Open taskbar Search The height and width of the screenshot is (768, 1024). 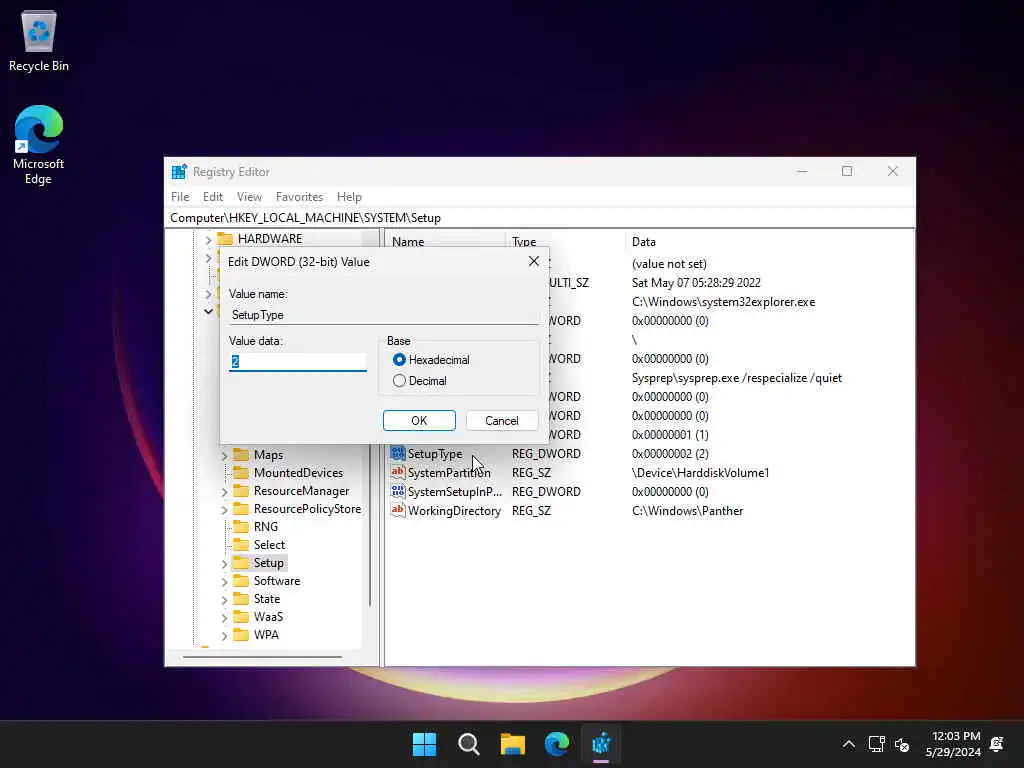(x=469, y=744)
